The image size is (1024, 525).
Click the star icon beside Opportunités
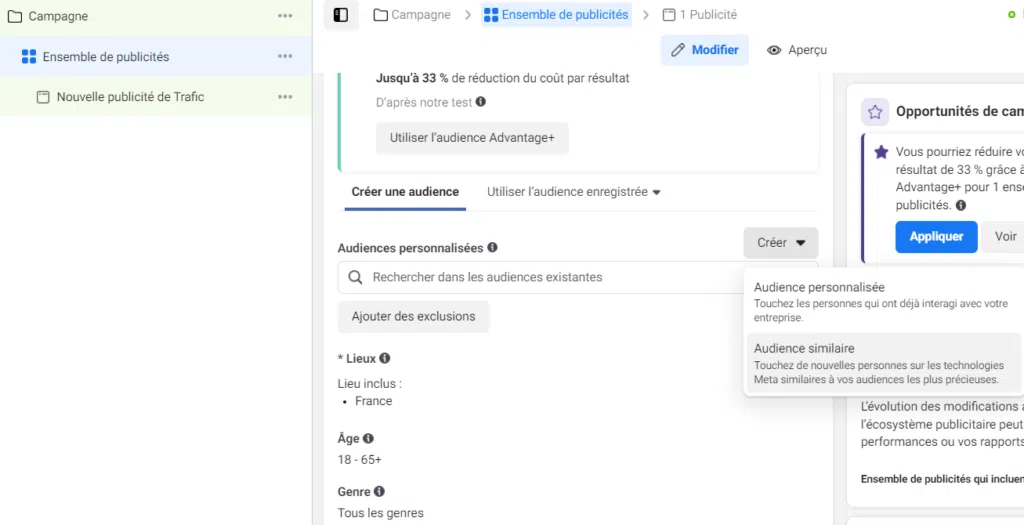click(x=875, y=112)
